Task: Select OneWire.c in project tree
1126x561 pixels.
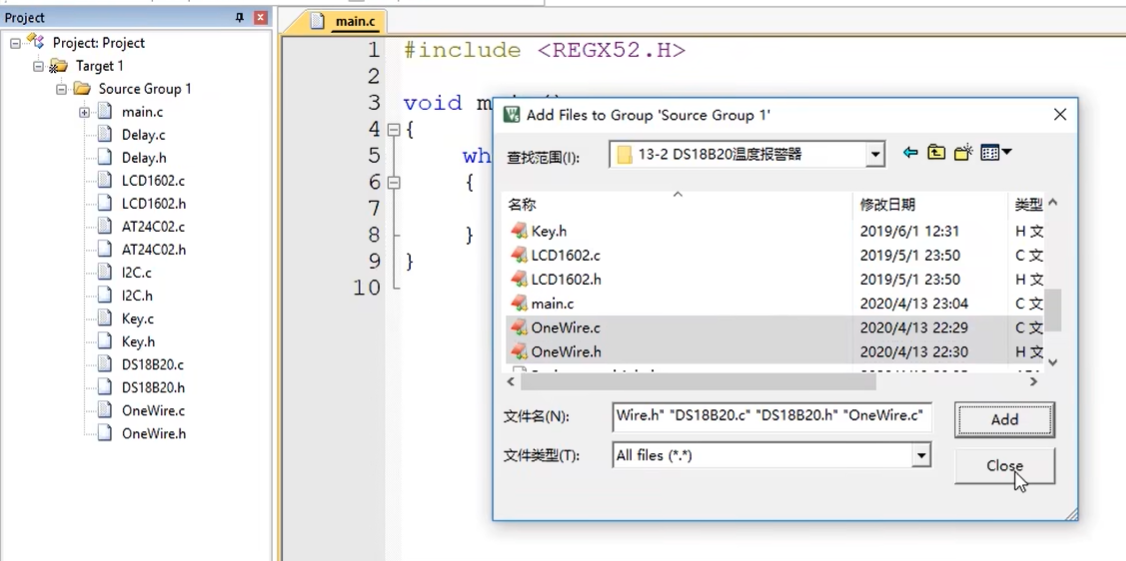Action: tap(153, 411)
